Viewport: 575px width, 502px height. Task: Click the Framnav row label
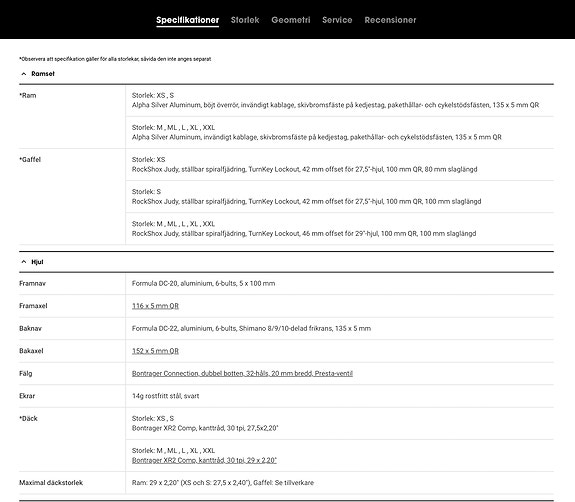(x=33, y=283)
